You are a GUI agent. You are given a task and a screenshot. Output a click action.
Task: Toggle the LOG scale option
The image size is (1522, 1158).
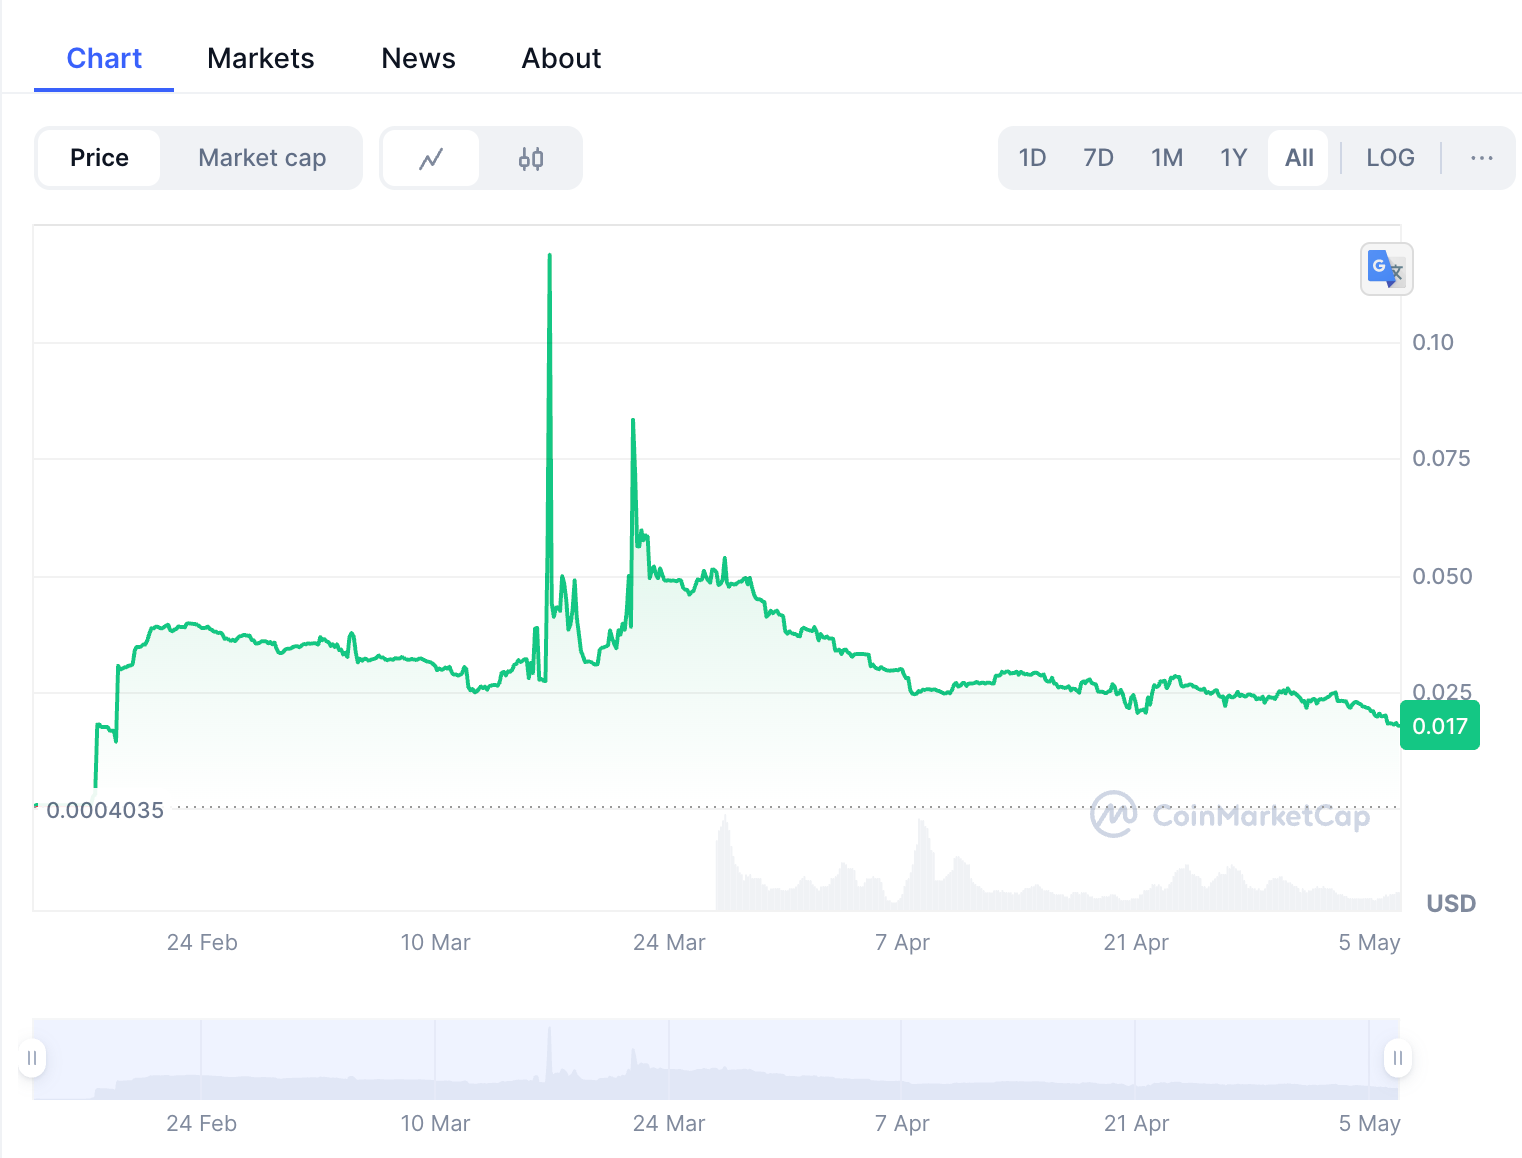[1390, 158]
